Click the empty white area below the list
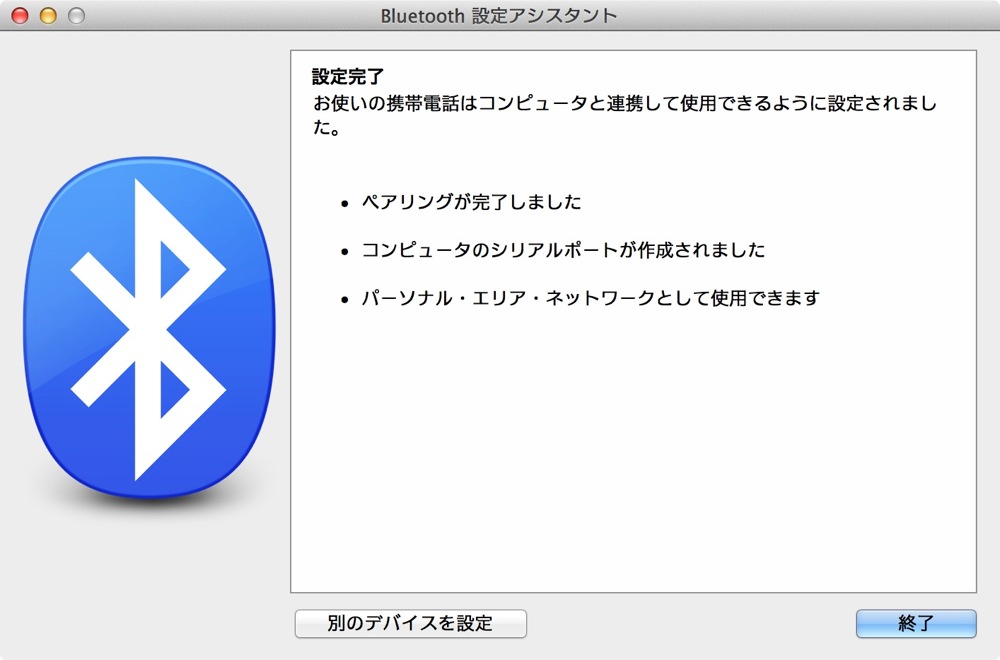 tap(633, 453)
